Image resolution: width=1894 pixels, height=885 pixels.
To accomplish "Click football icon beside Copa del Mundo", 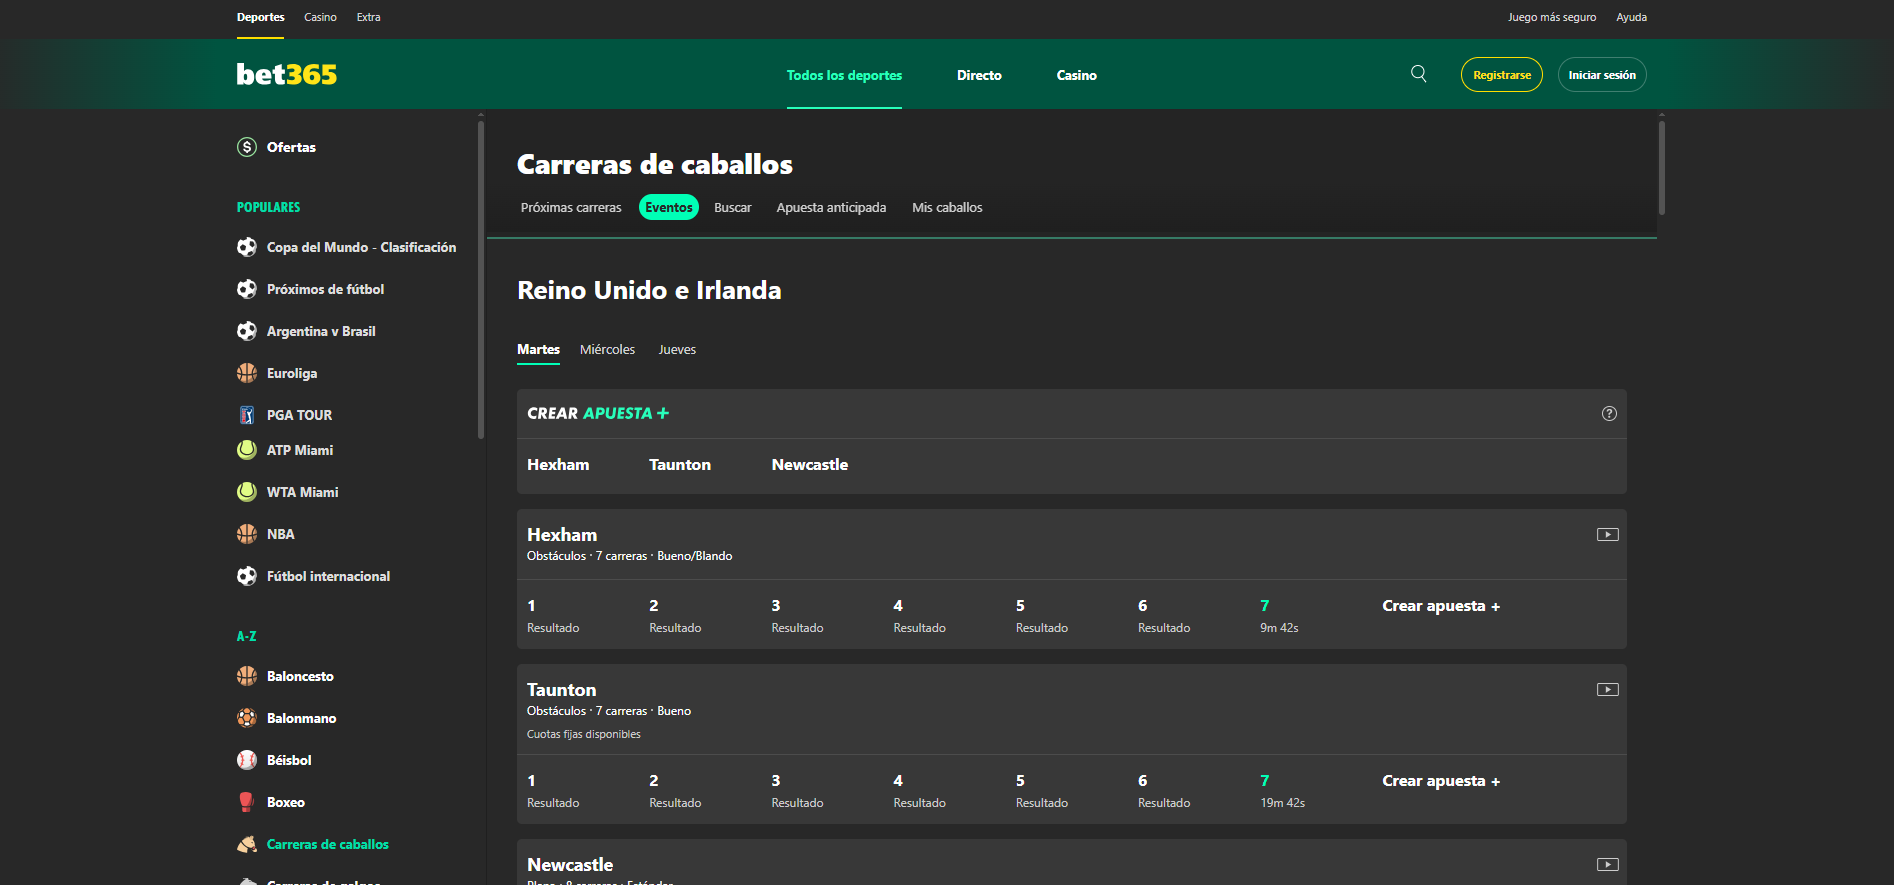I will 247,247.
